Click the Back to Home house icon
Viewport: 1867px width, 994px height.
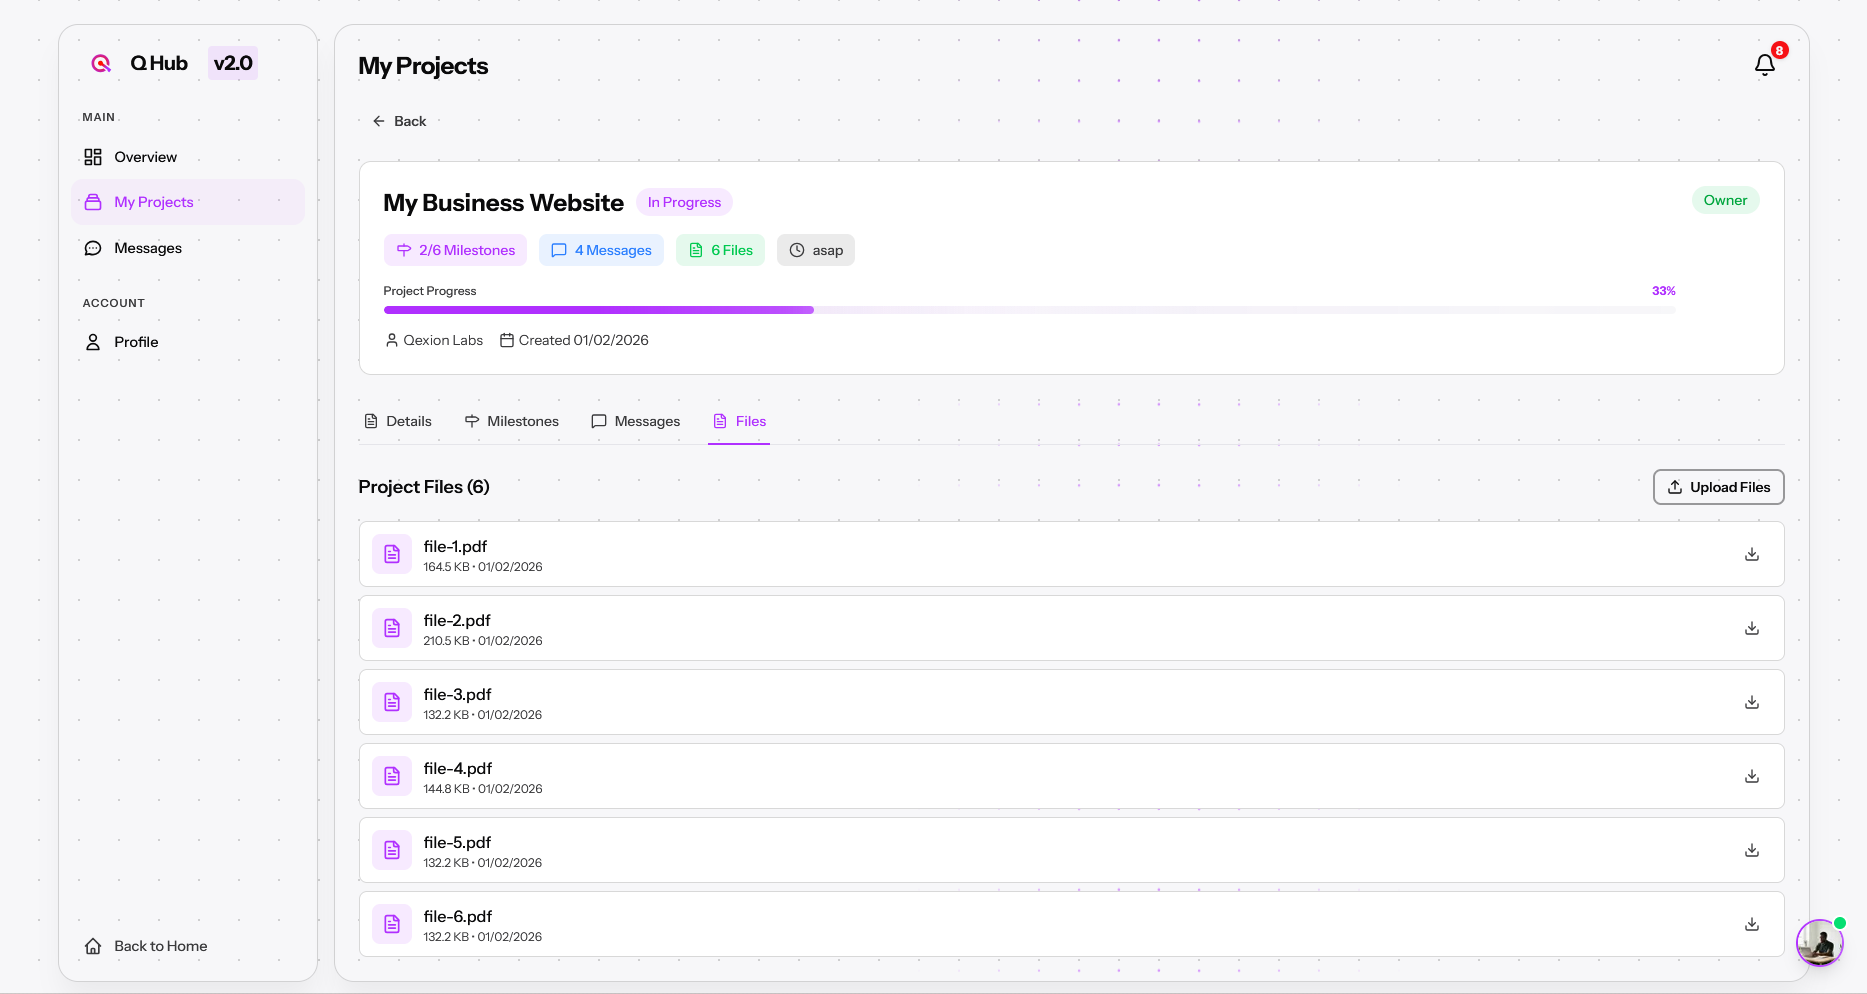(x=93, y=945)
